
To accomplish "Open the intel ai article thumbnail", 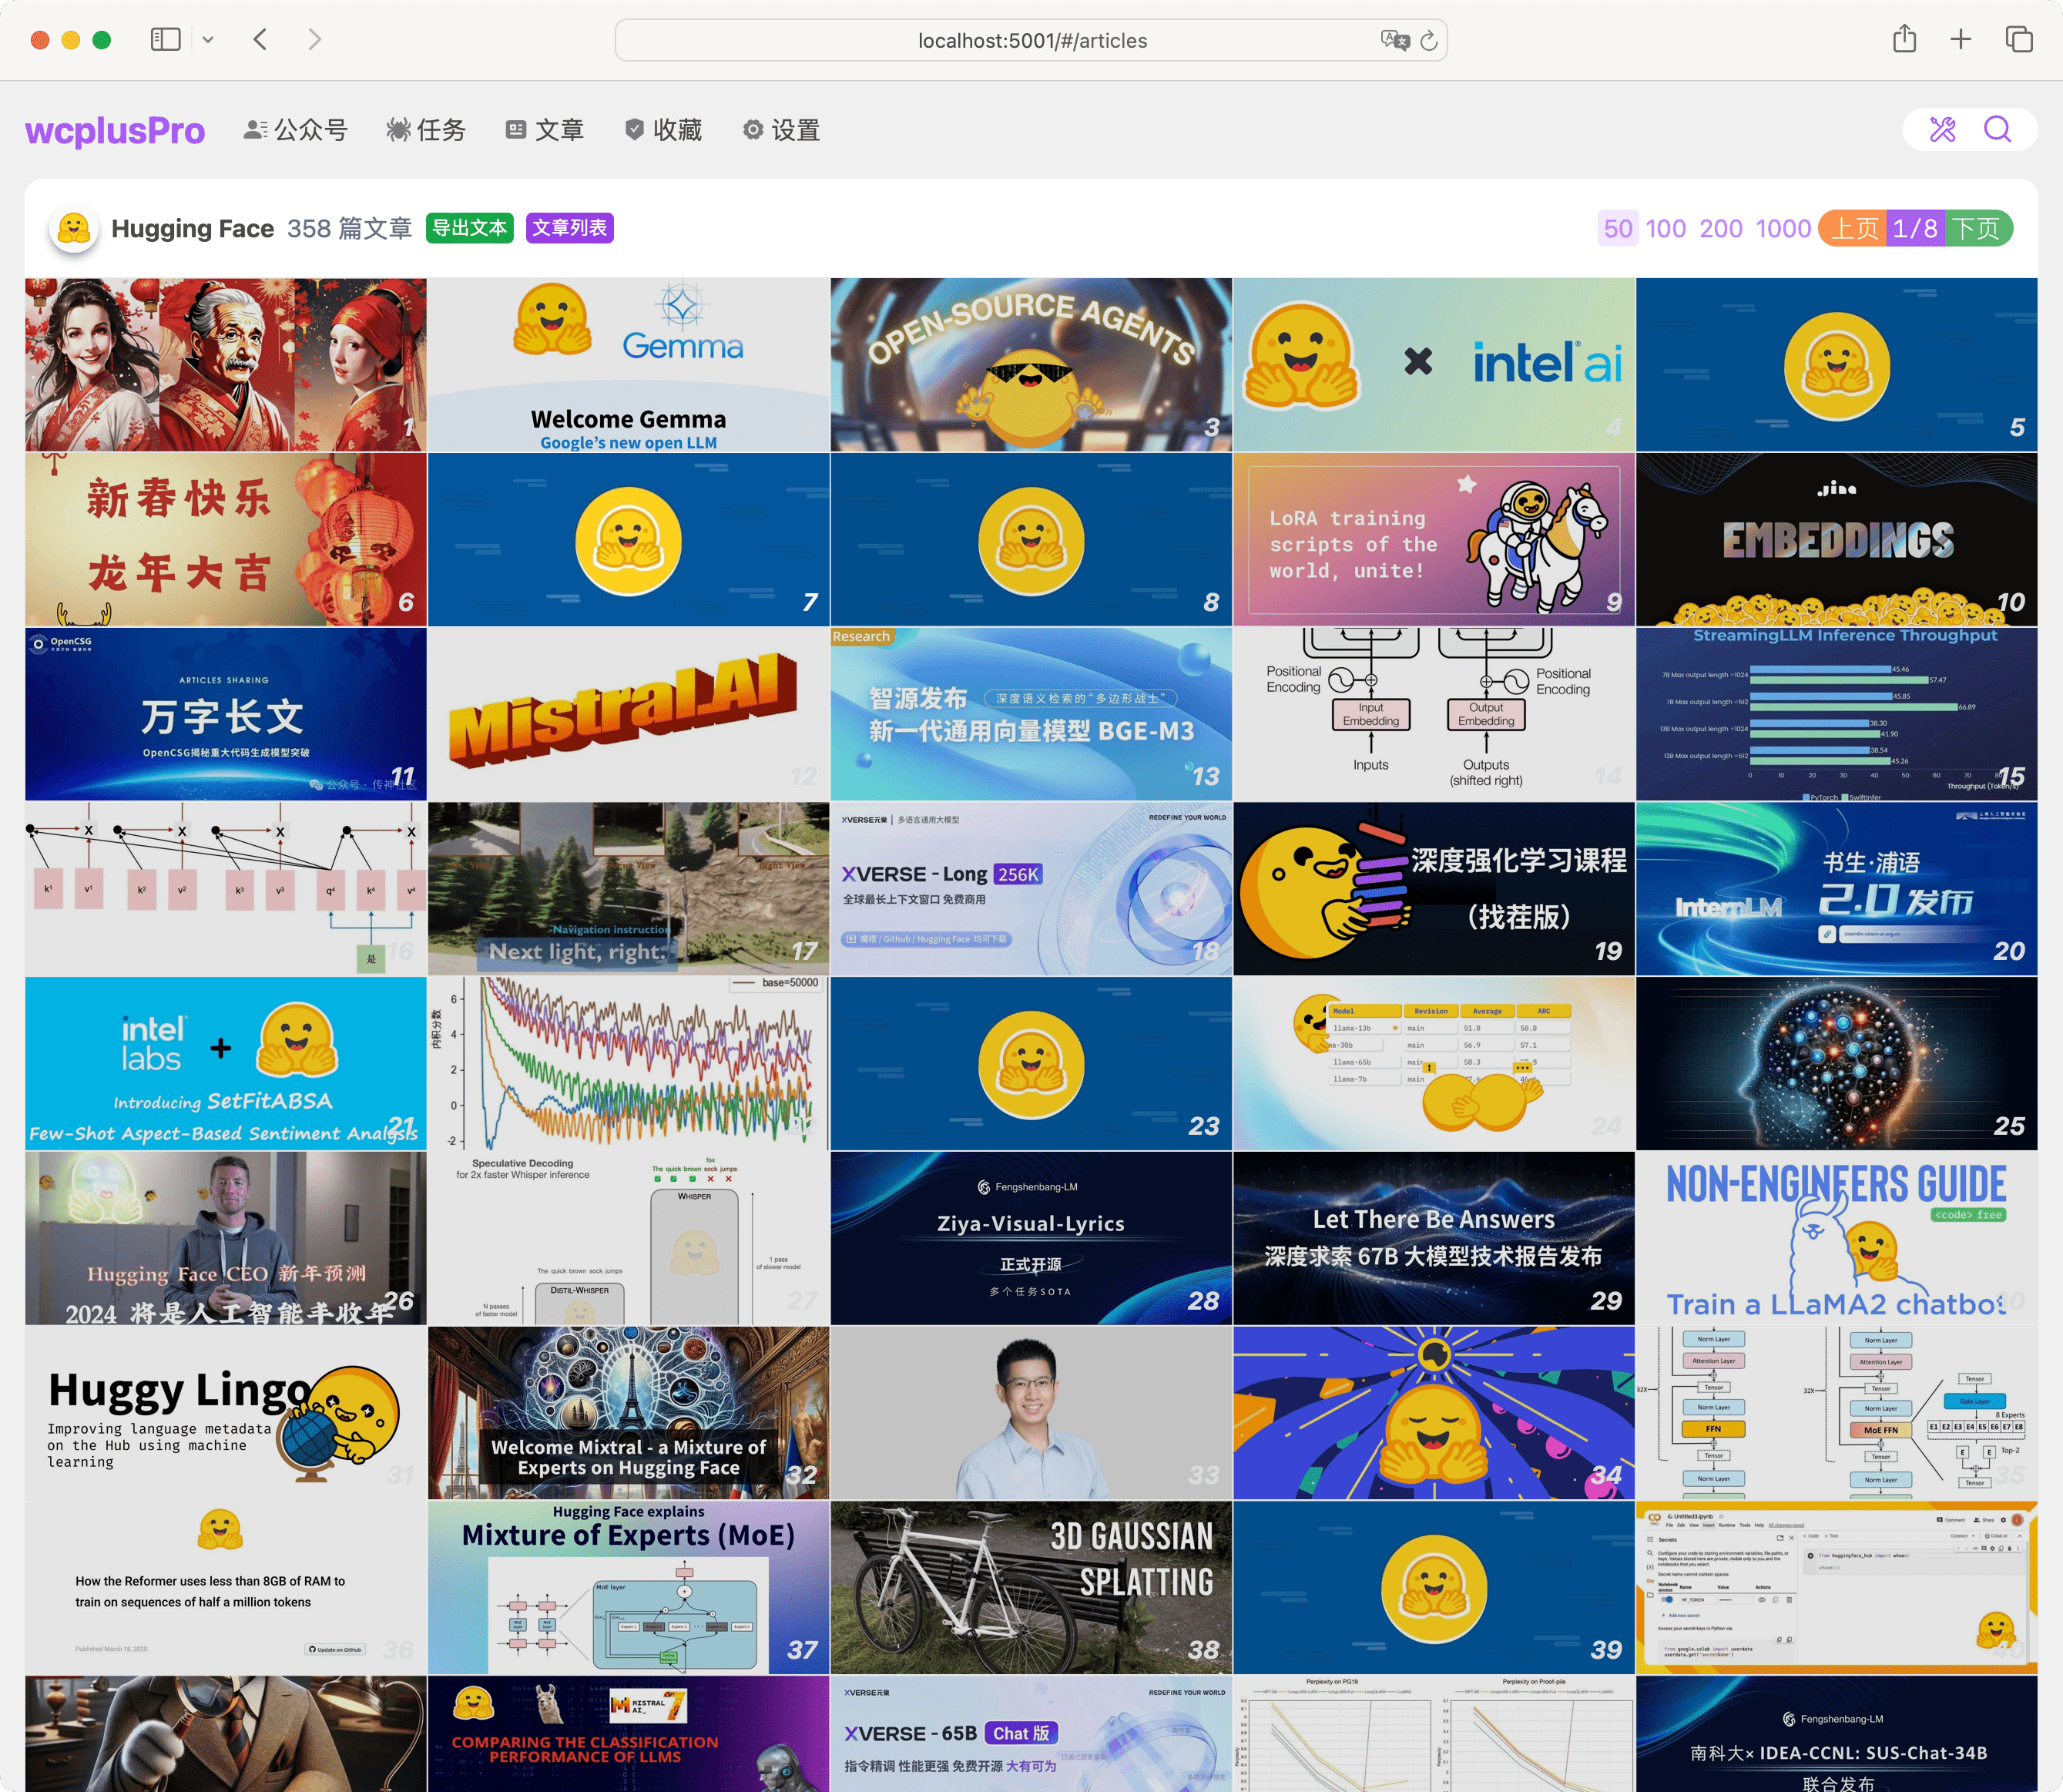I will (1434, 365).
